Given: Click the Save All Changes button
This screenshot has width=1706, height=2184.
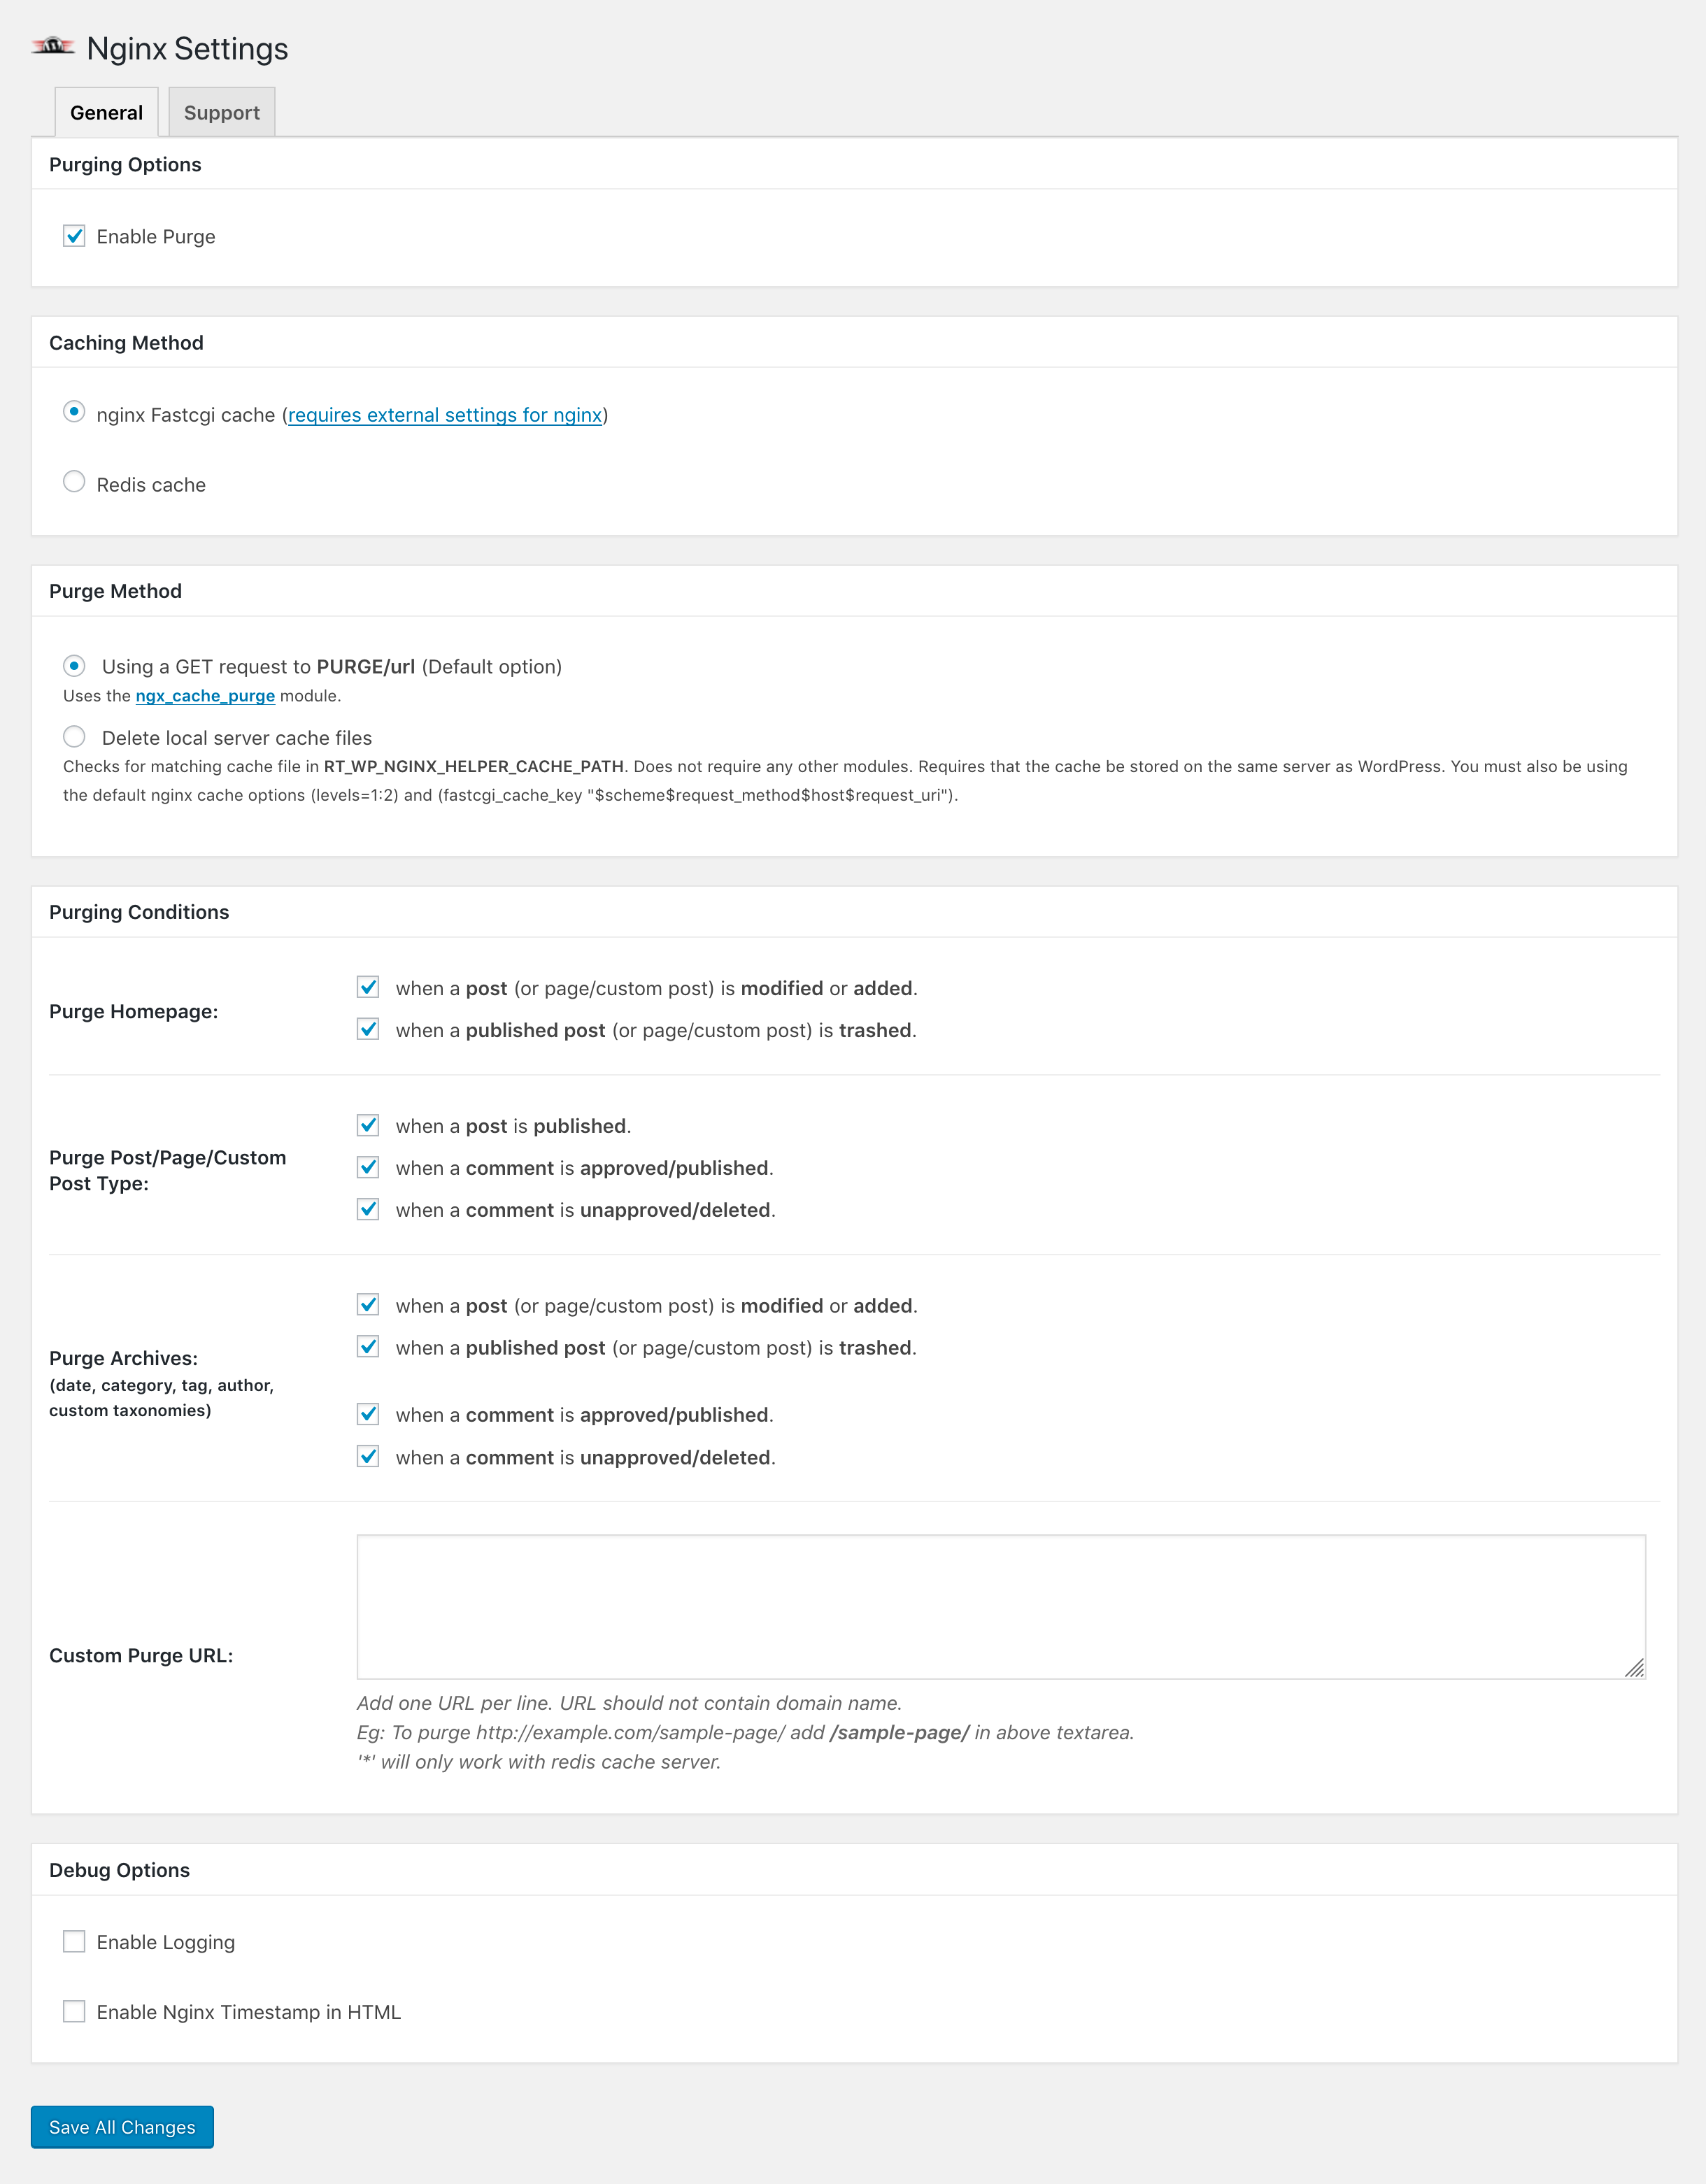Looking at the screenshot, I should point(122,2127).
